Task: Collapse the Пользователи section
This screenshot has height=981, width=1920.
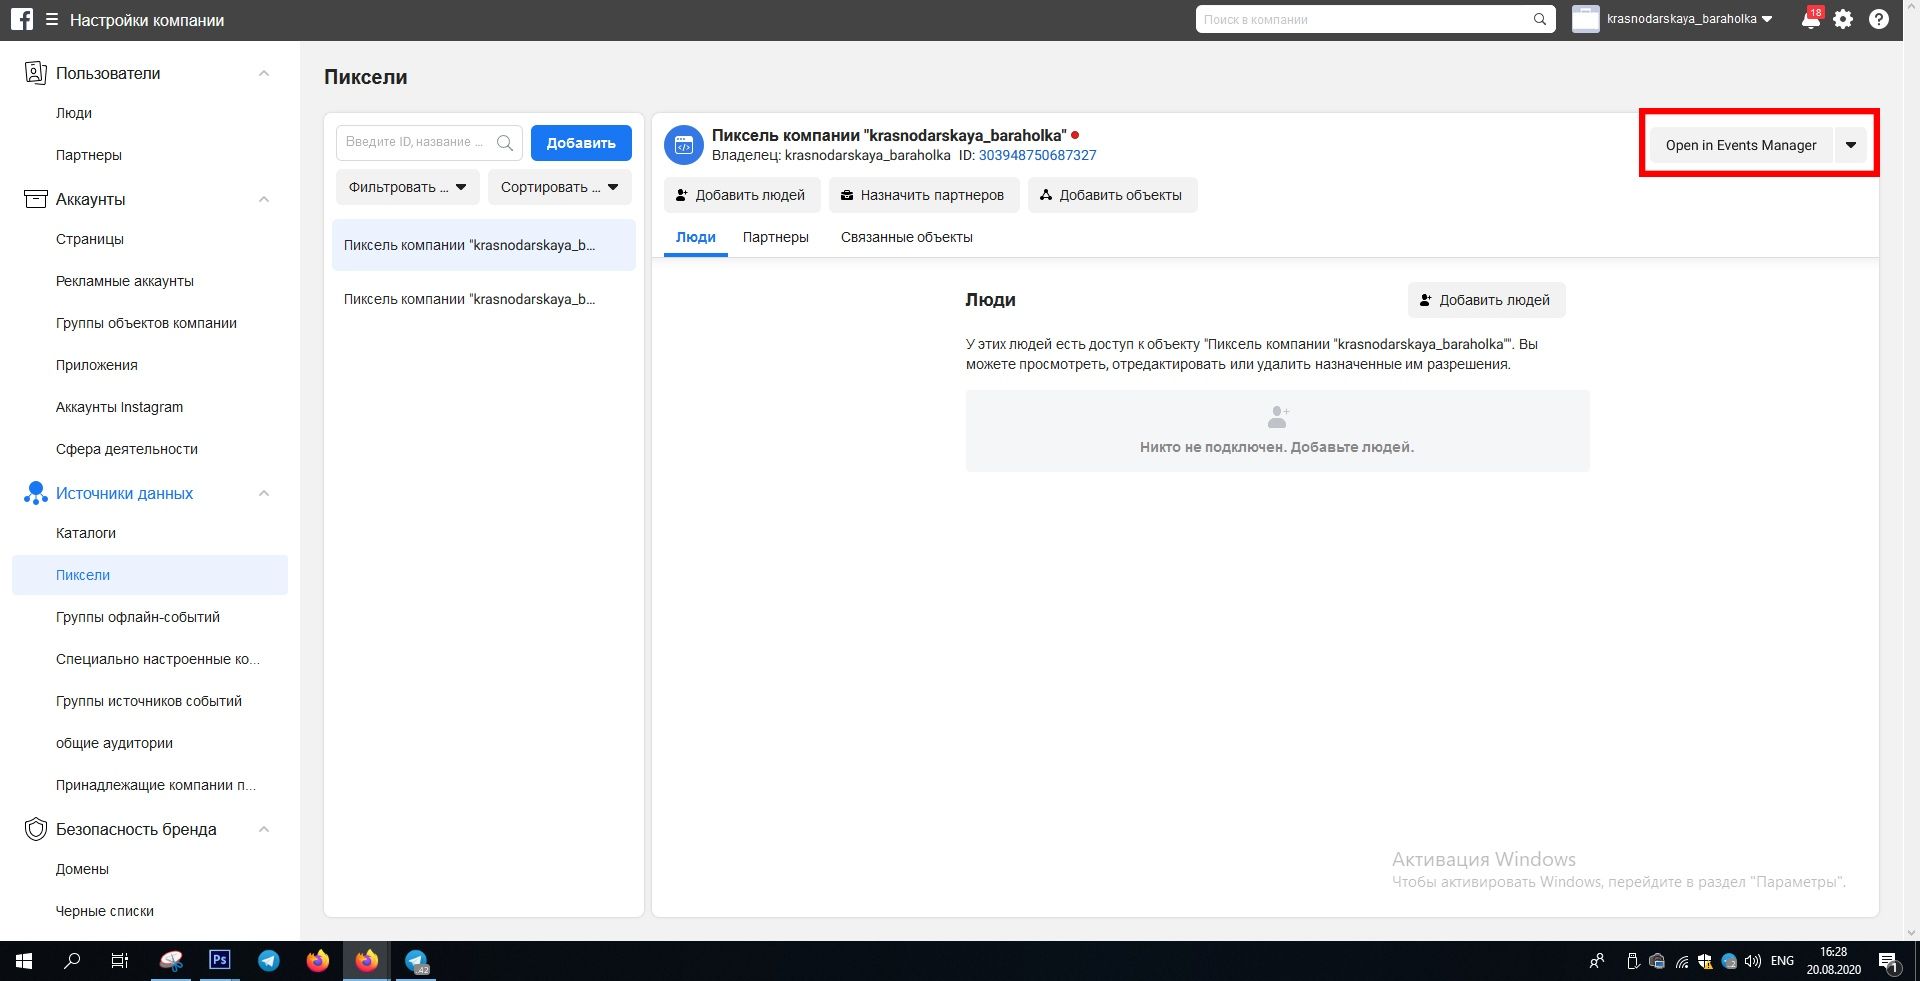Action: pyautogui.click(x=264, y=73)
